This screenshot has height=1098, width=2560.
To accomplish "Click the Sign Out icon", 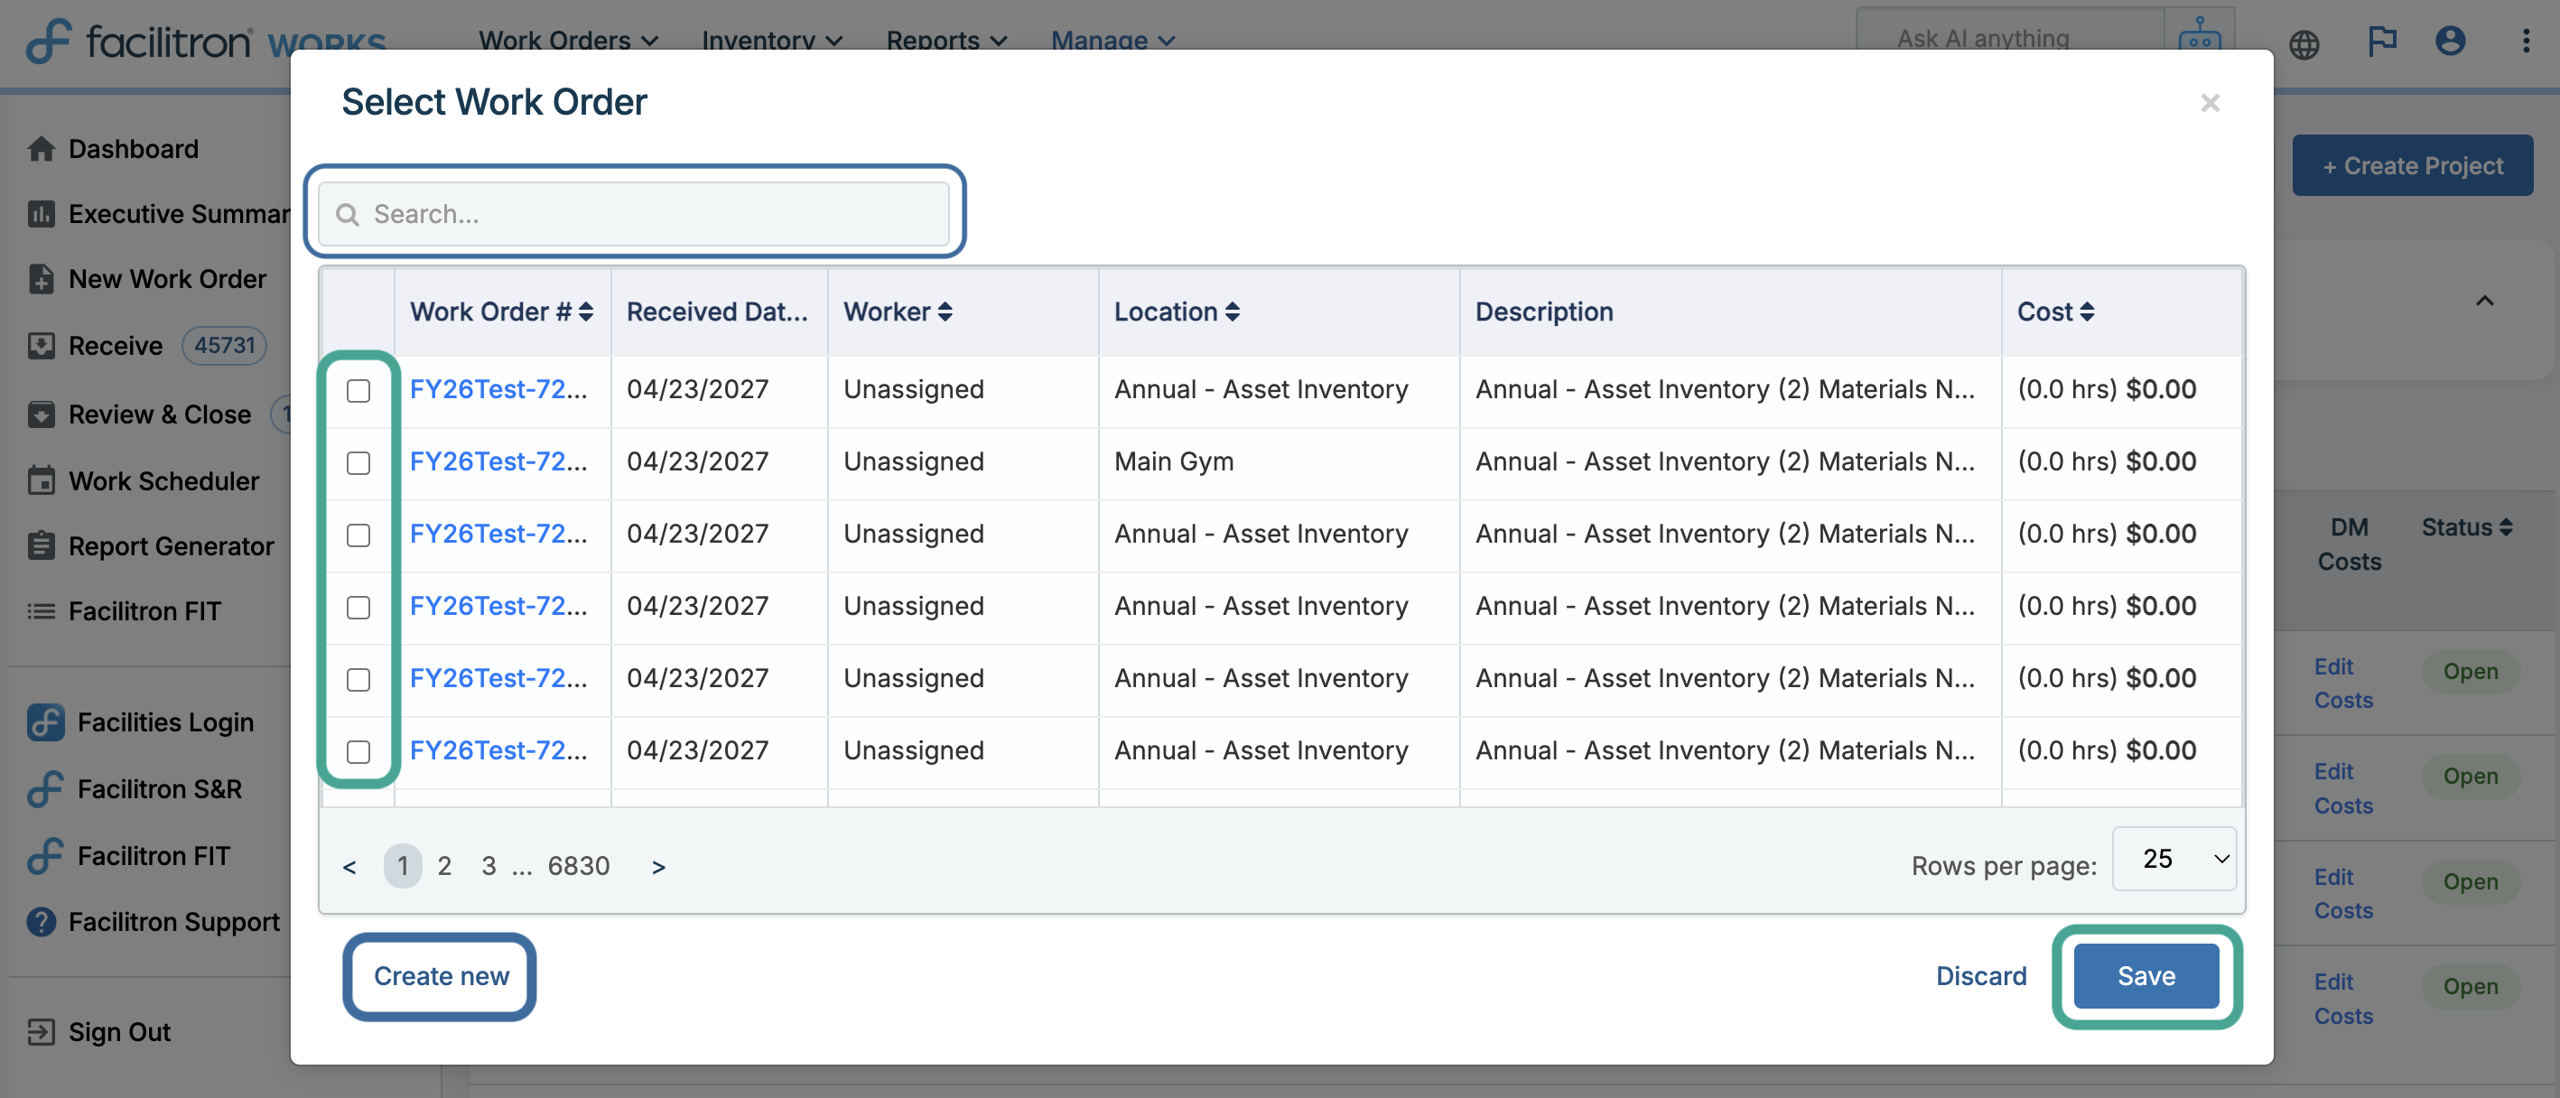I will pyautogui.click(x=41, y=1032).
